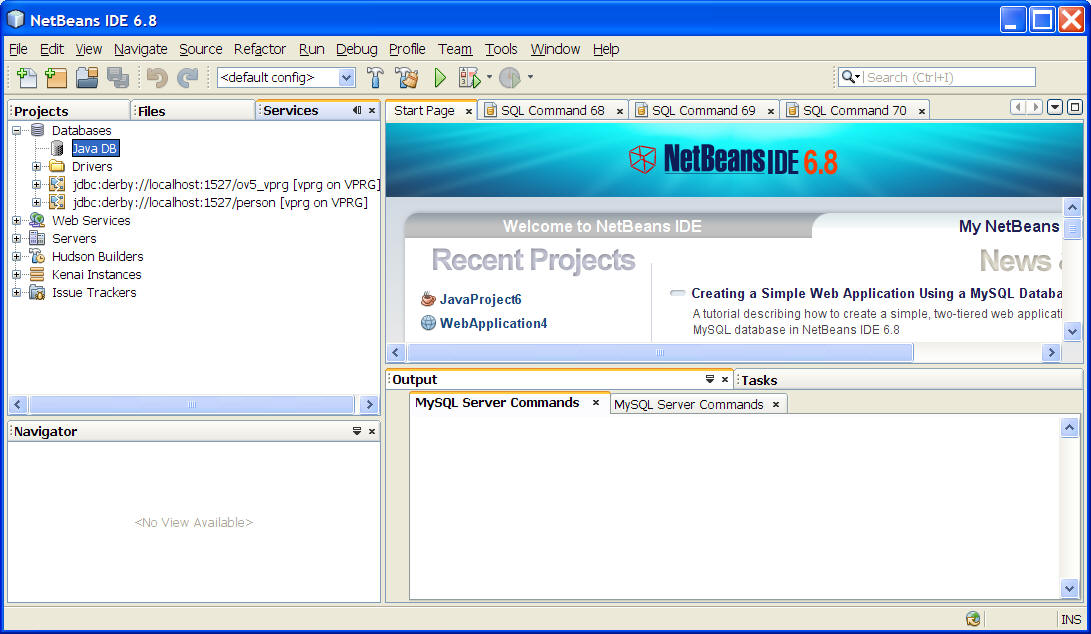
Task: Open the Debug icon dropdown arrow
Action: tap(489, 77)
